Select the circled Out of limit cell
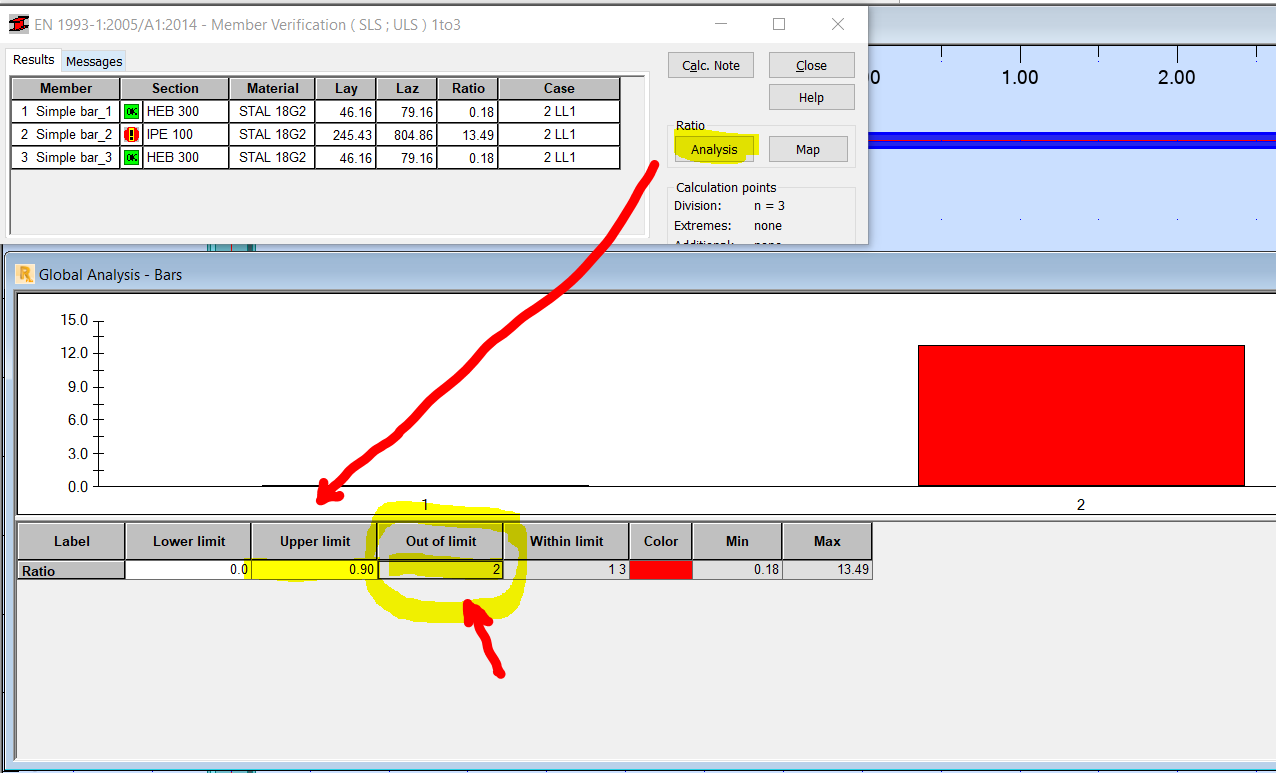1276x773 pixels. (x=440, y=569)
